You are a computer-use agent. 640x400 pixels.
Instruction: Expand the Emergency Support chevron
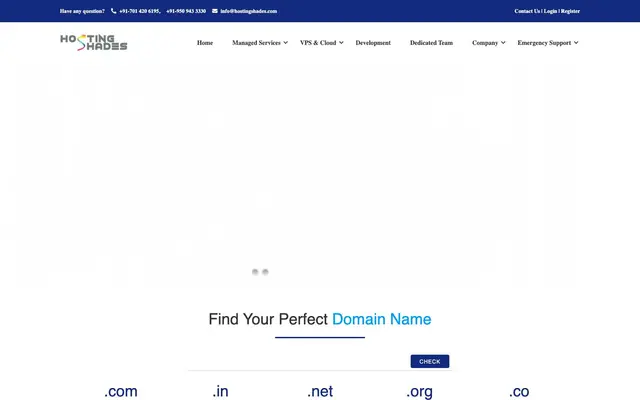[x=576, y=42]
